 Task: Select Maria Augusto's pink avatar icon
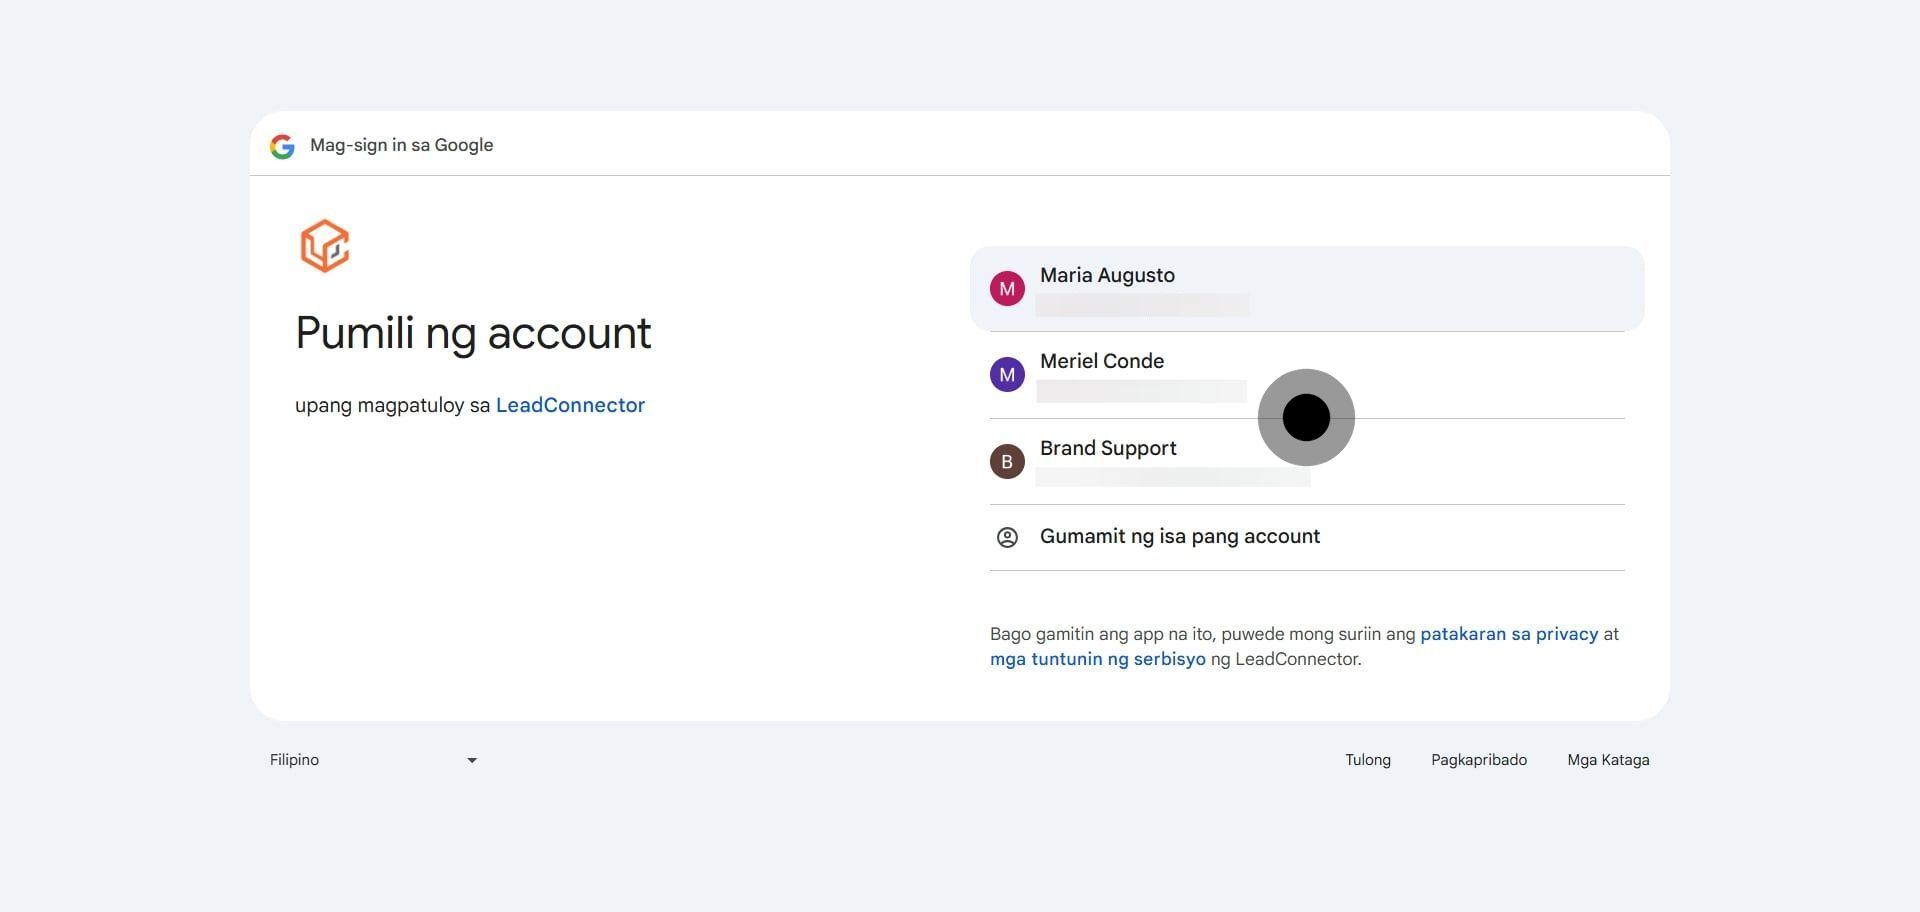click(1007, 289)
